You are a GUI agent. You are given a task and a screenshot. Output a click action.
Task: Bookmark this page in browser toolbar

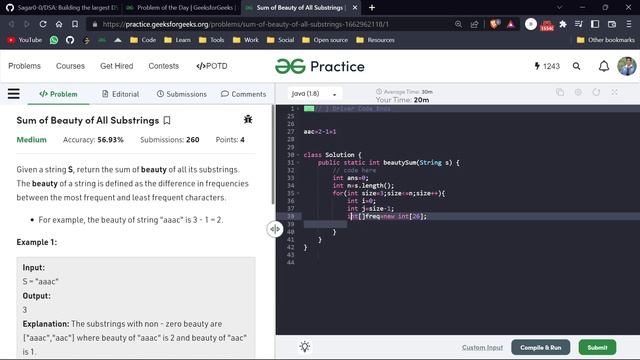click(x=75, y=24)
